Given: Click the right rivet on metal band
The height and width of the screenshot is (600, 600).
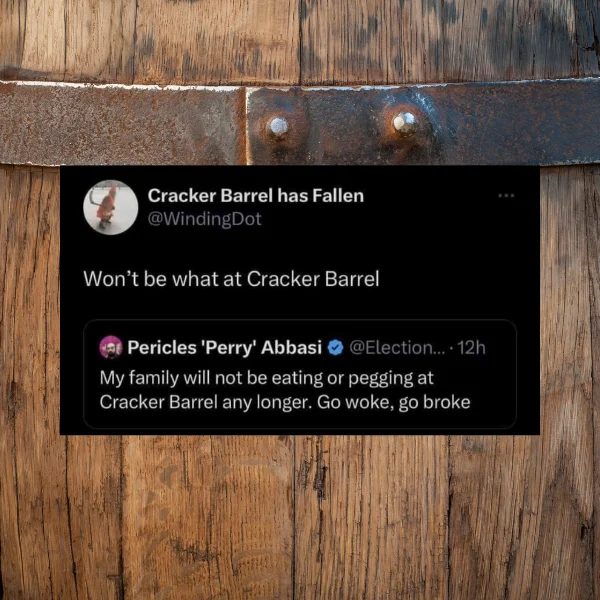Looking at the screenshot, I should click(405, 124).
